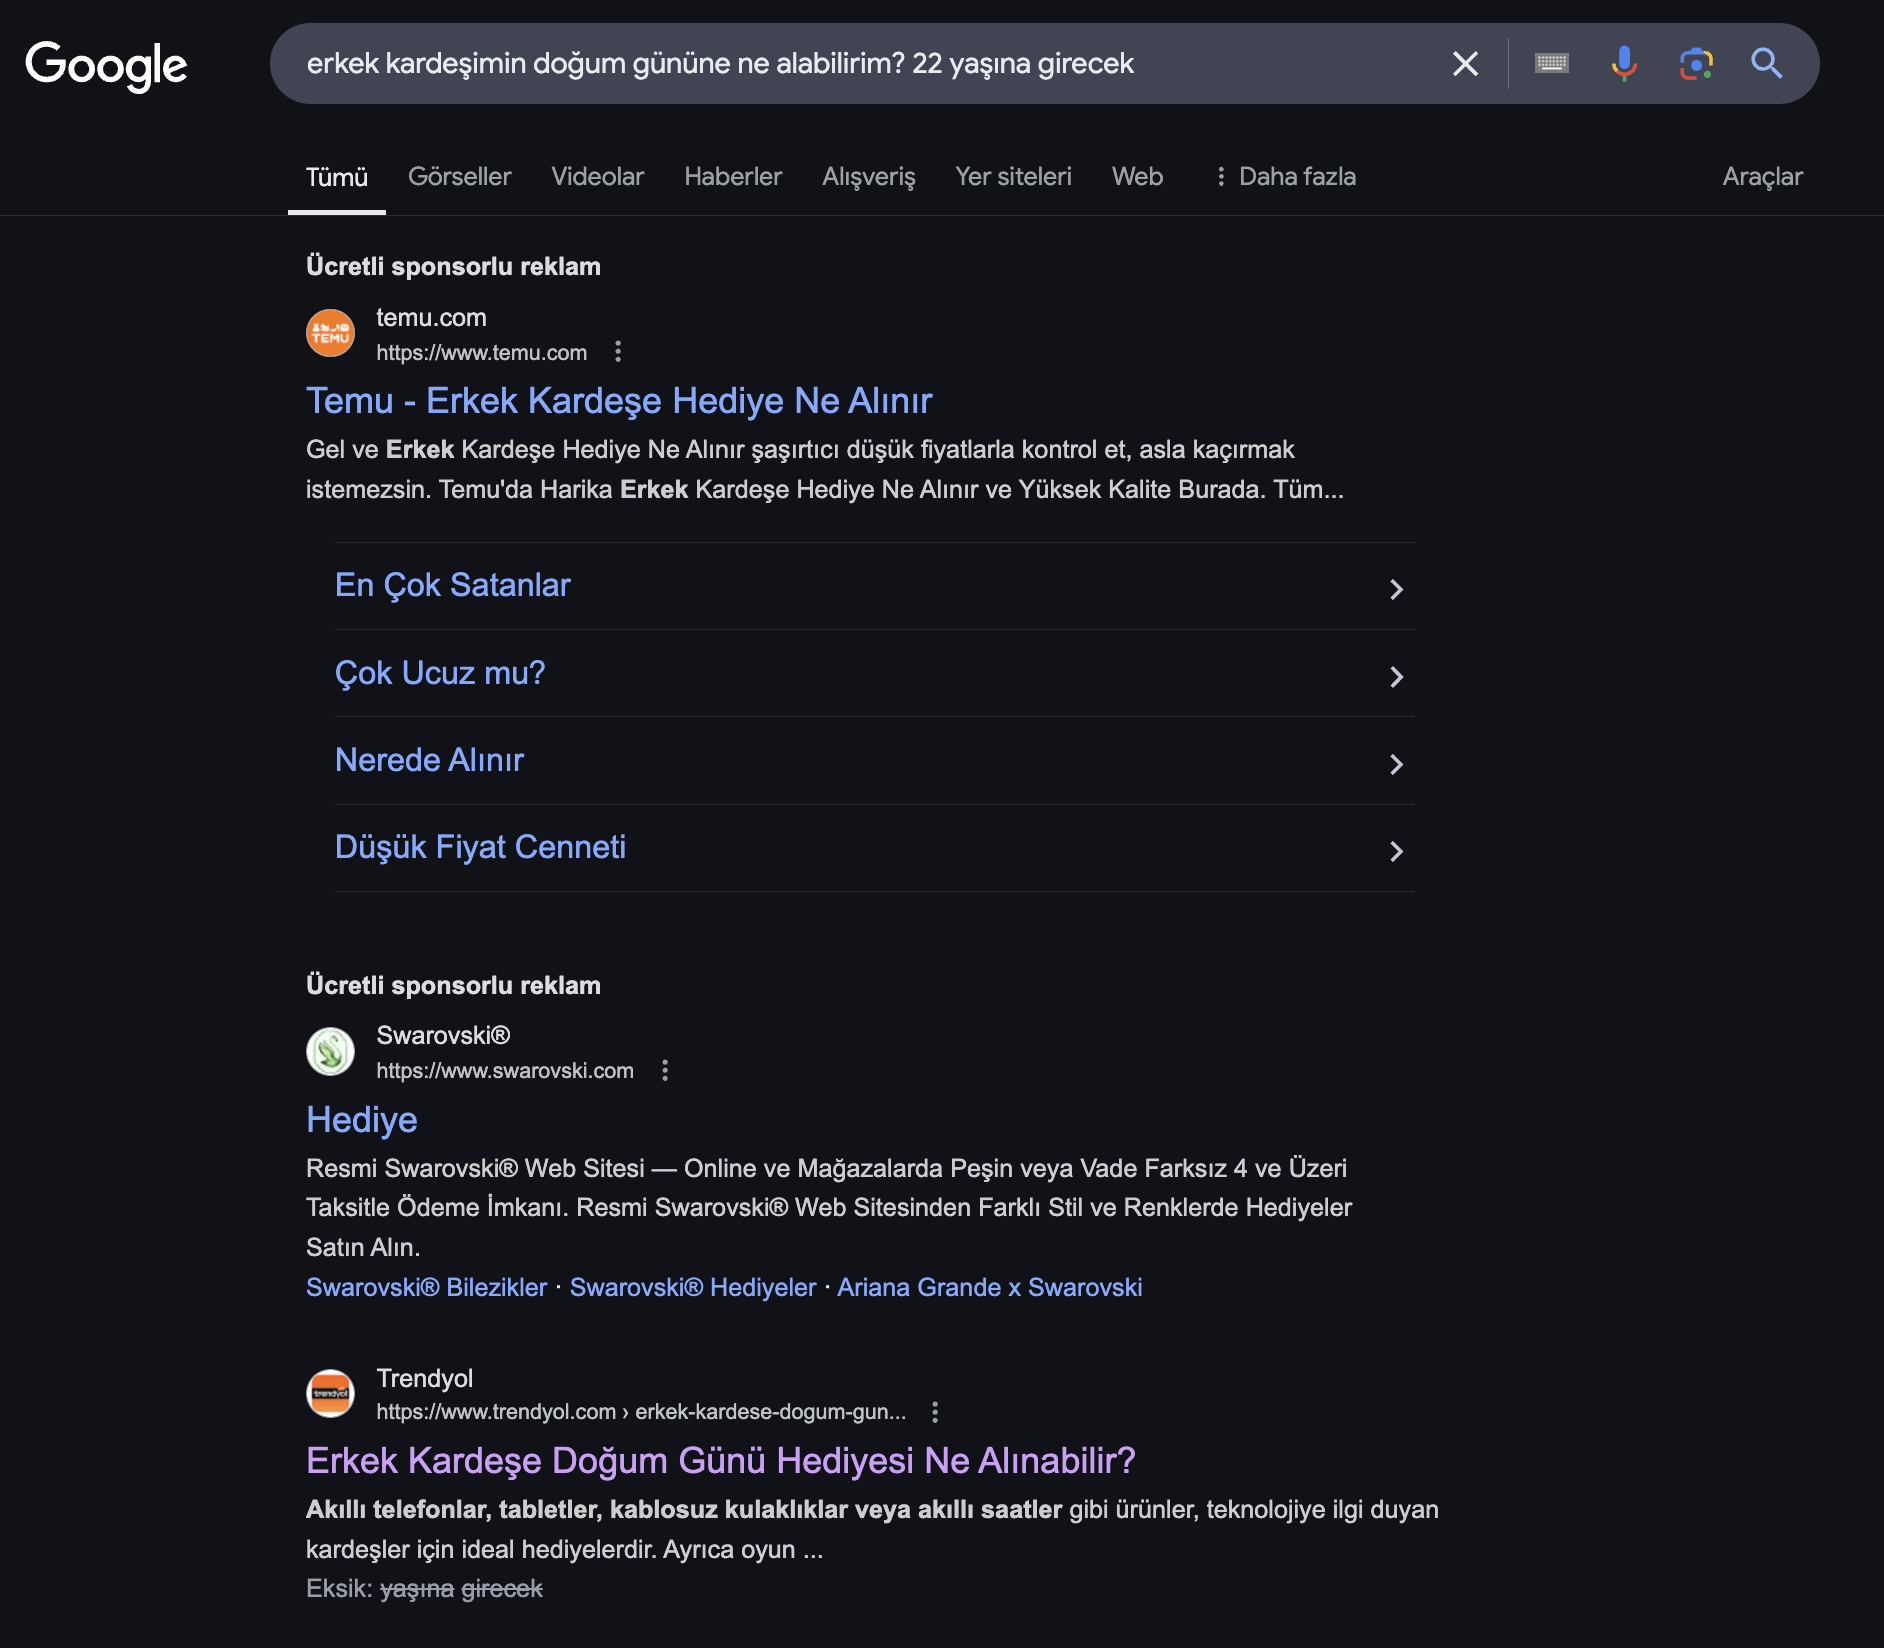
Task: Switch to the Web tab
Action: [1138, 177]
